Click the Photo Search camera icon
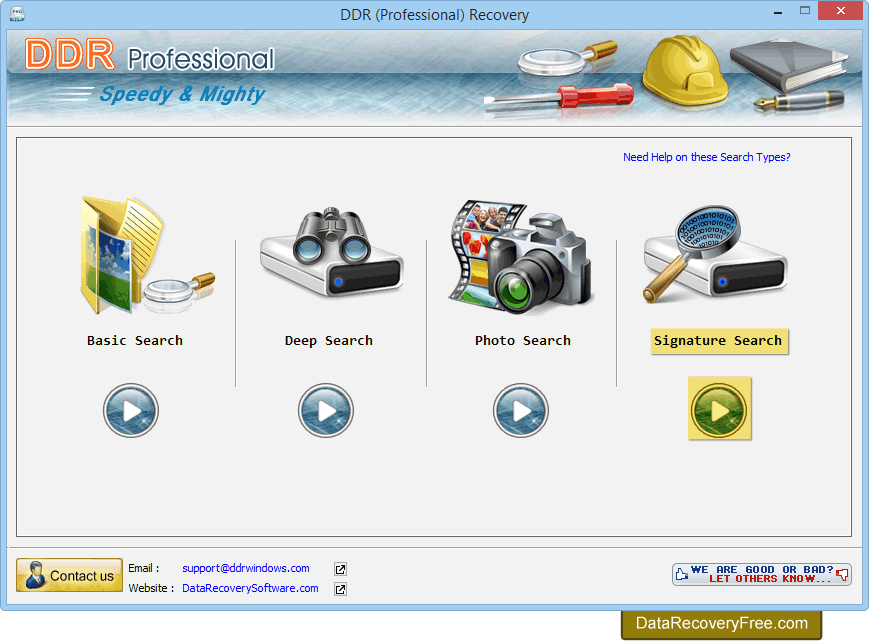Viewport: 869px width, 641px height. click(x=521, y=258)
